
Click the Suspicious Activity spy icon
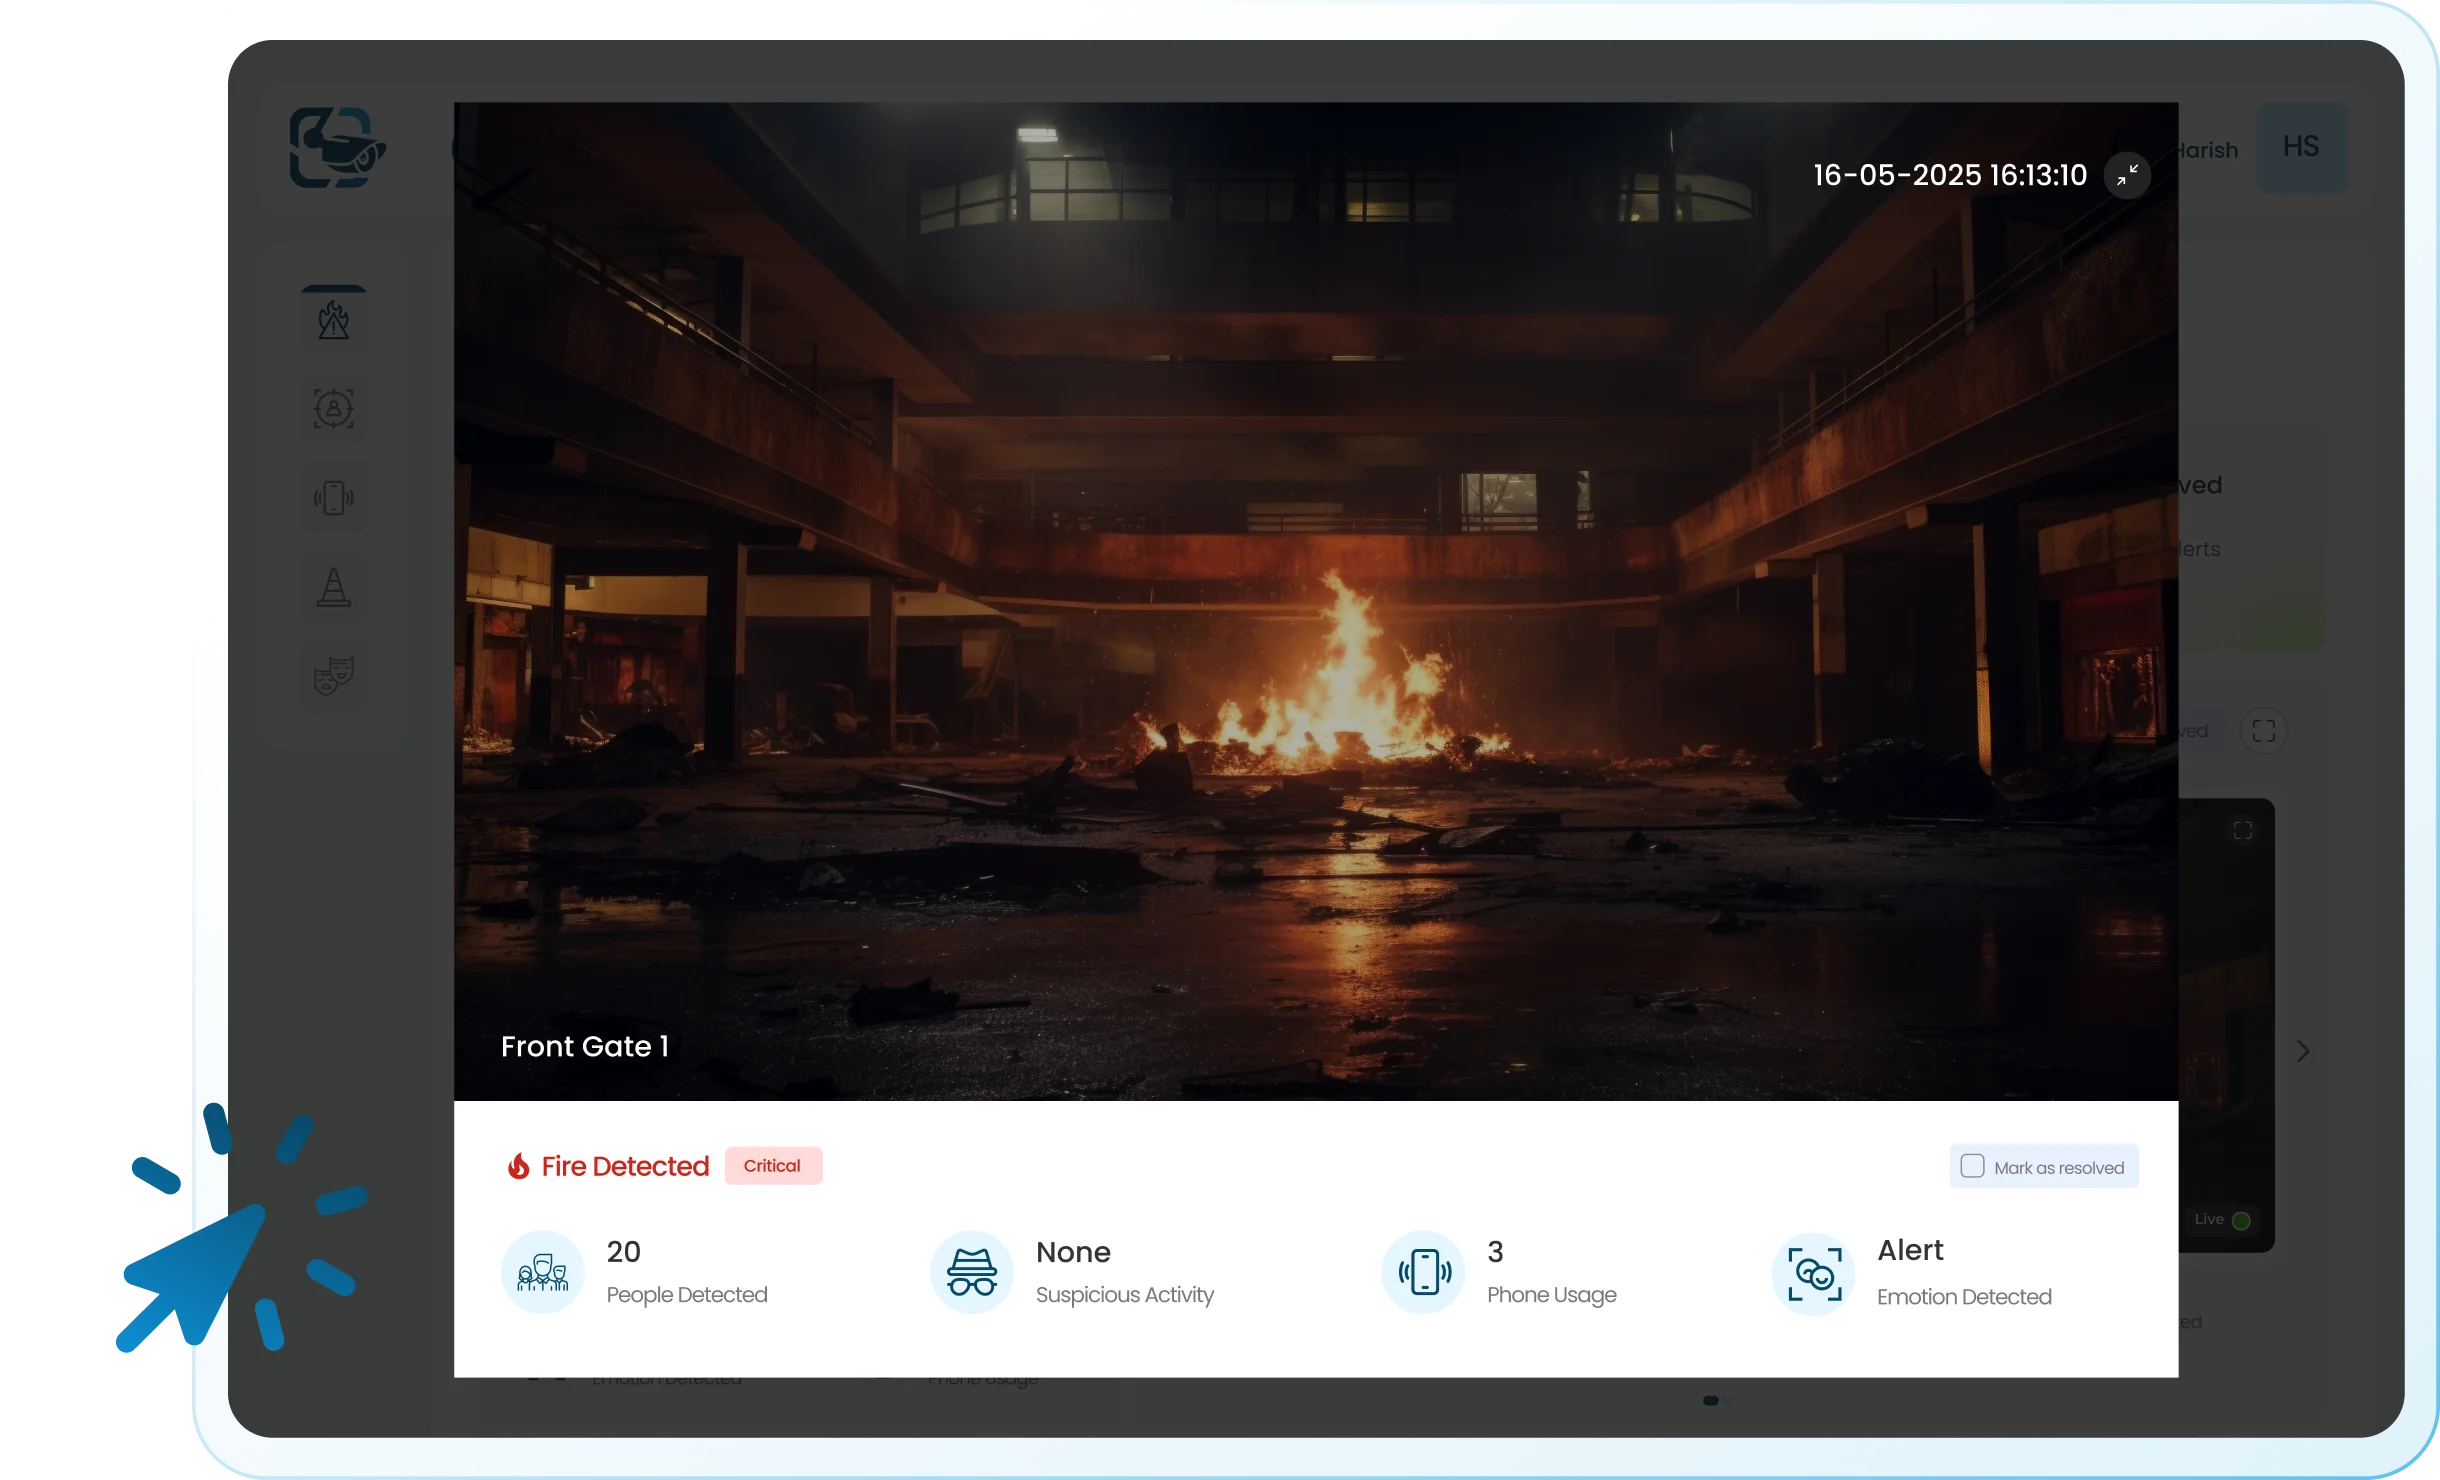tap(971, 1272)
